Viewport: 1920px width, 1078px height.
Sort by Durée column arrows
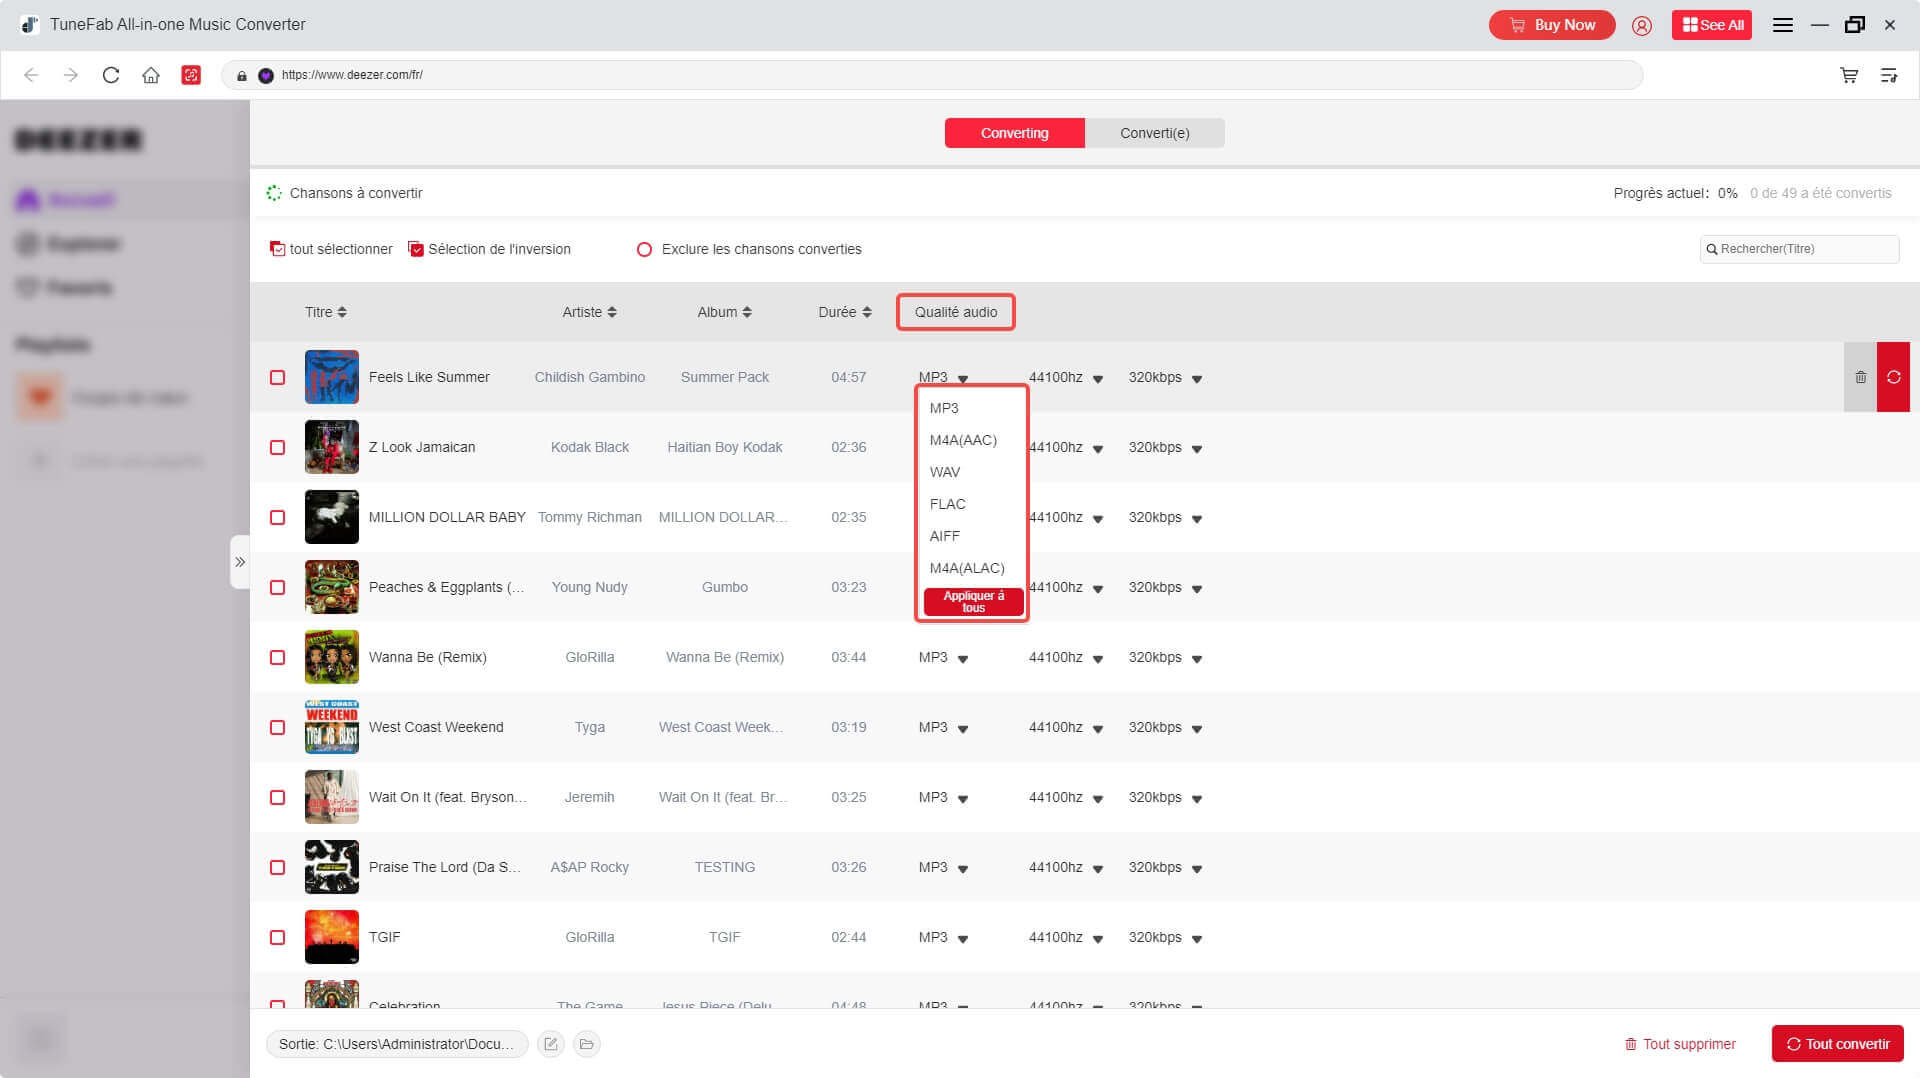pos(867,312)
